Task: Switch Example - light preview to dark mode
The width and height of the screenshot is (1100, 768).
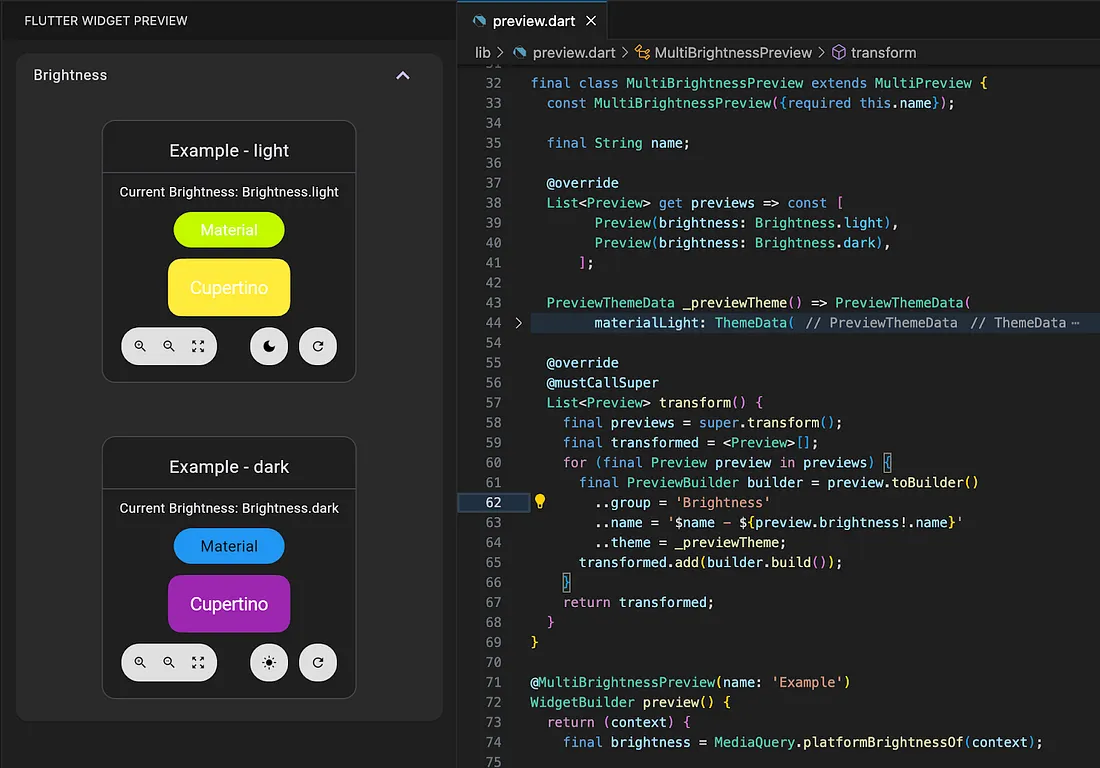Action: [268, 346]
